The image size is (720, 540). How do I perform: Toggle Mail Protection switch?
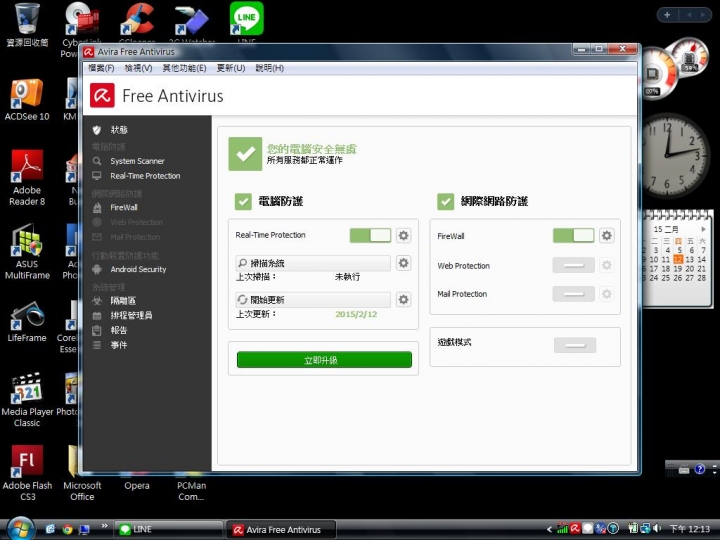click(574, 294)
